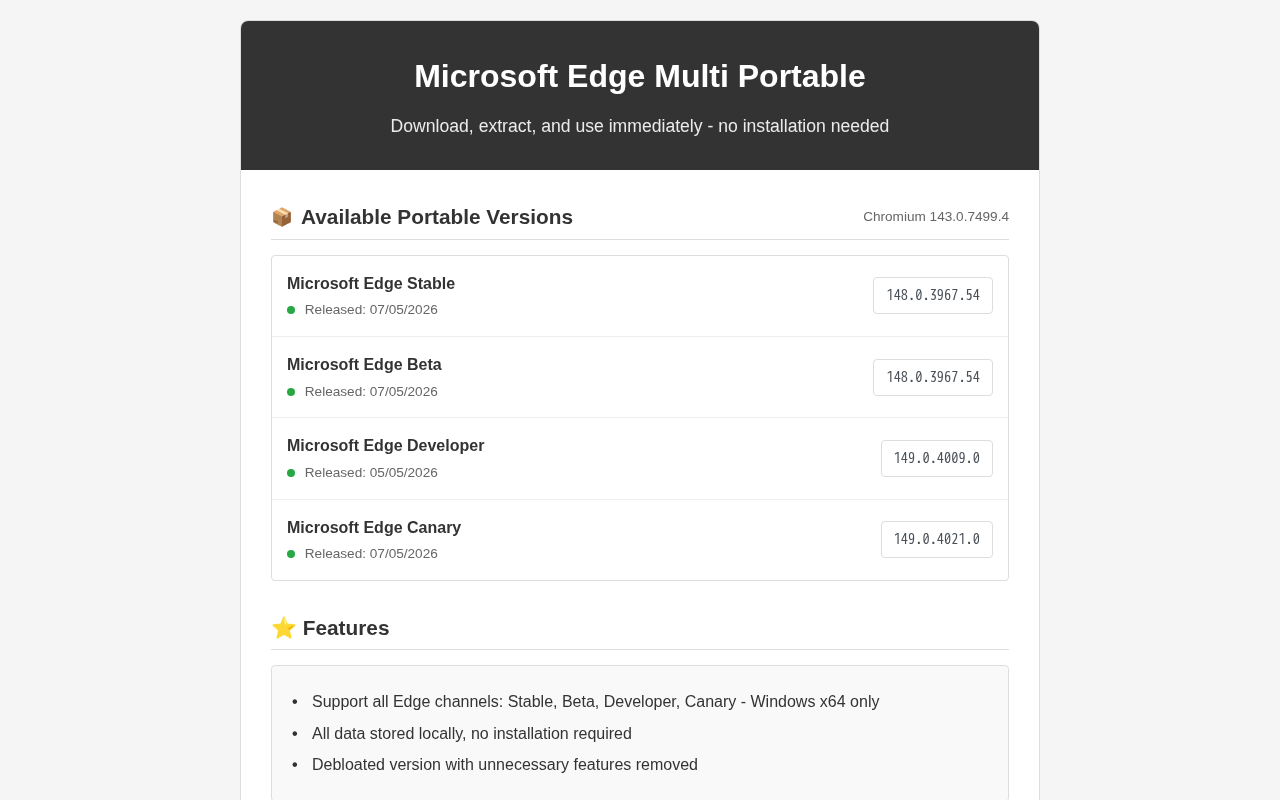Screen dimensions: 1280x800
Task: Click the Microsoft Edge Developer title
Action: pyautogui.click(x=386, y=446)
